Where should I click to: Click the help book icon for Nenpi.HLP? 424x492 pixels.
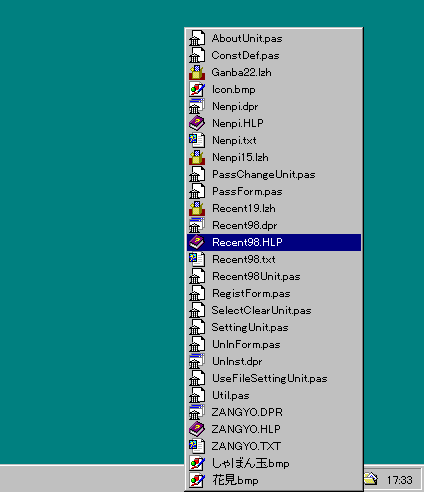197,123
